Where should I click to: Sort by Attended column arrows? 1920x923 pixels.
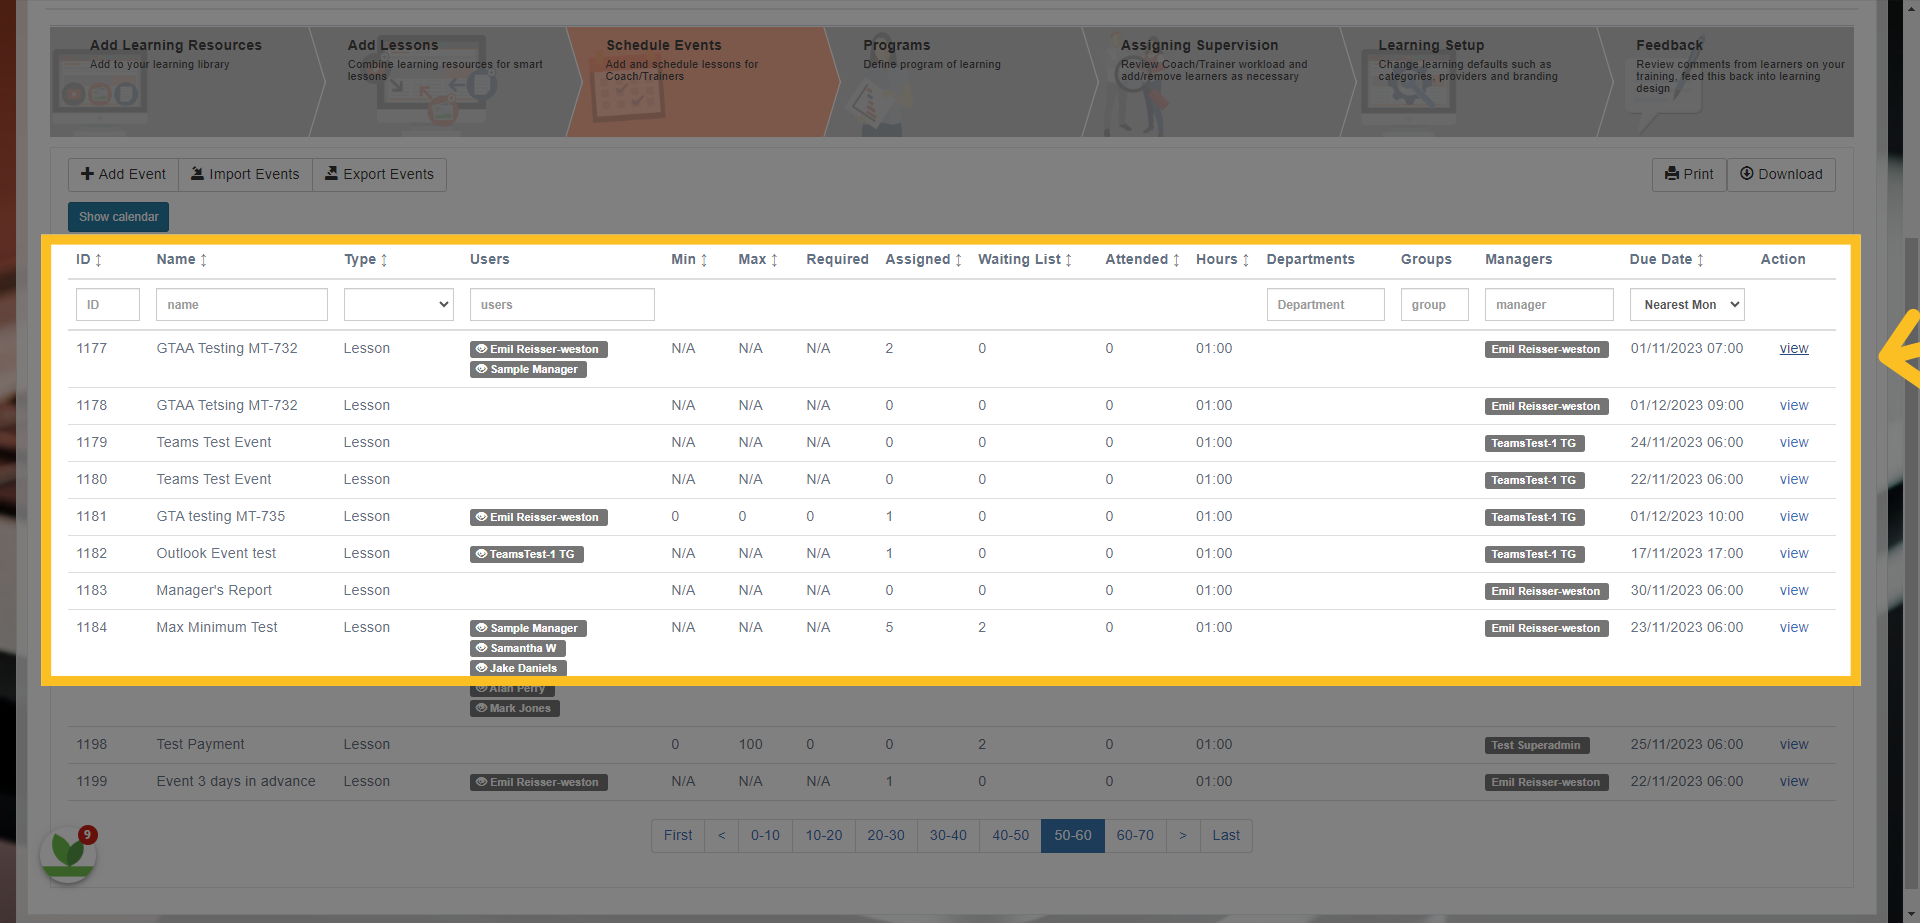point(1176,260)
